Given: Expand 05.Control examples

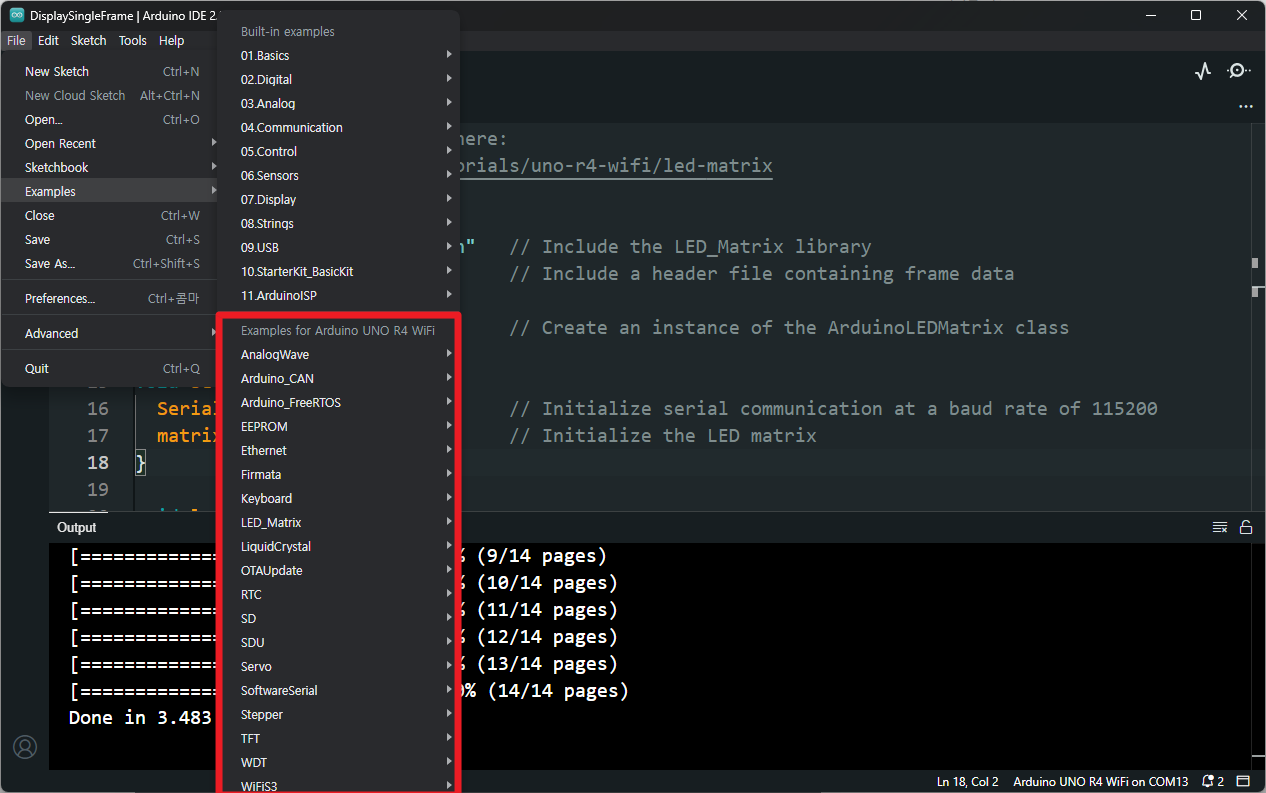Looking at the screenshot, I should click(x=338, y=152).
